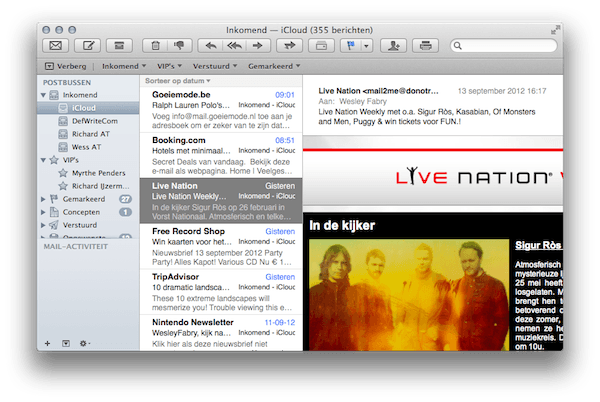Open VIP's favorites bar dropdown
This screenshot has height=402, width=600.
[170, 66]
